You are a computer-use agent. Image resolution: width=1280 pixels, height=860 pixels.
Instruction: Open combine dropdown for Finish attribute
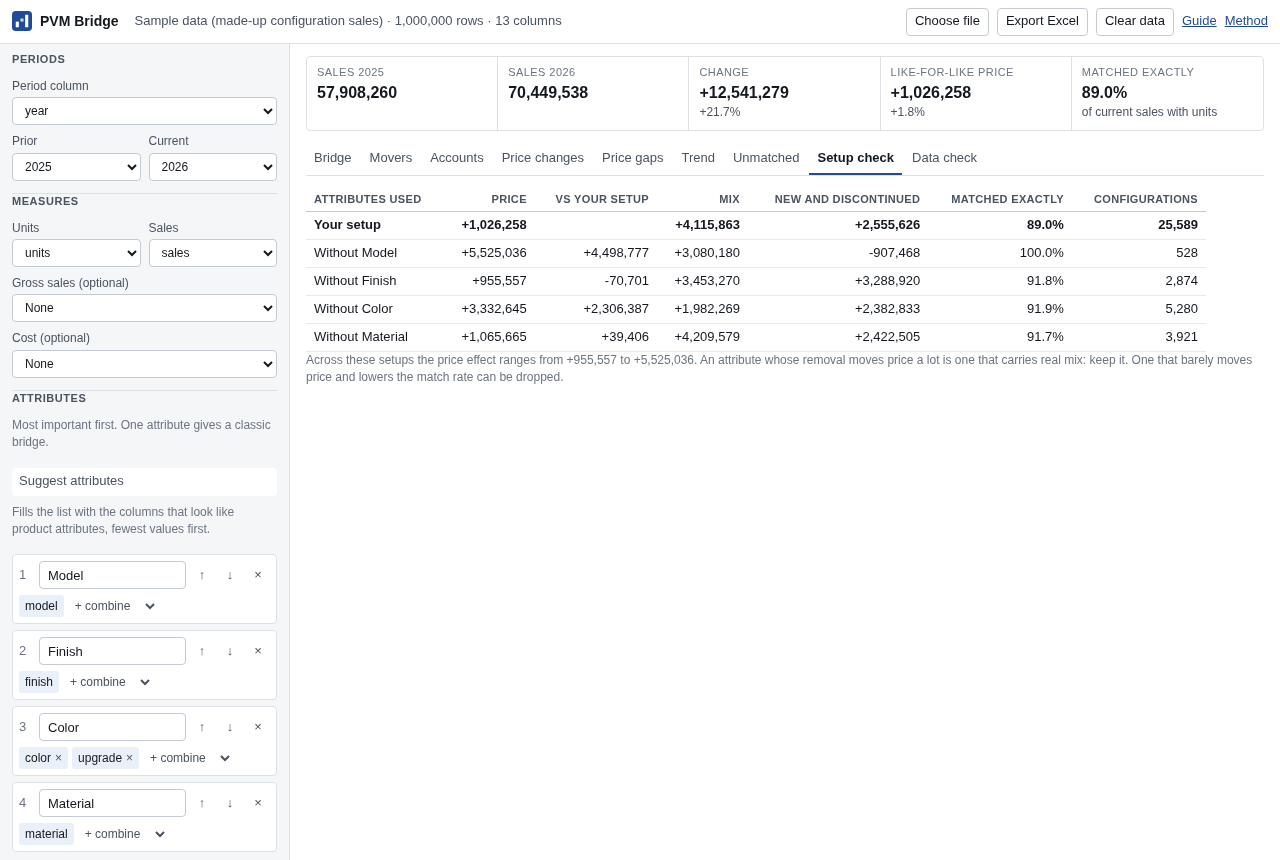[x=108, y=682]
